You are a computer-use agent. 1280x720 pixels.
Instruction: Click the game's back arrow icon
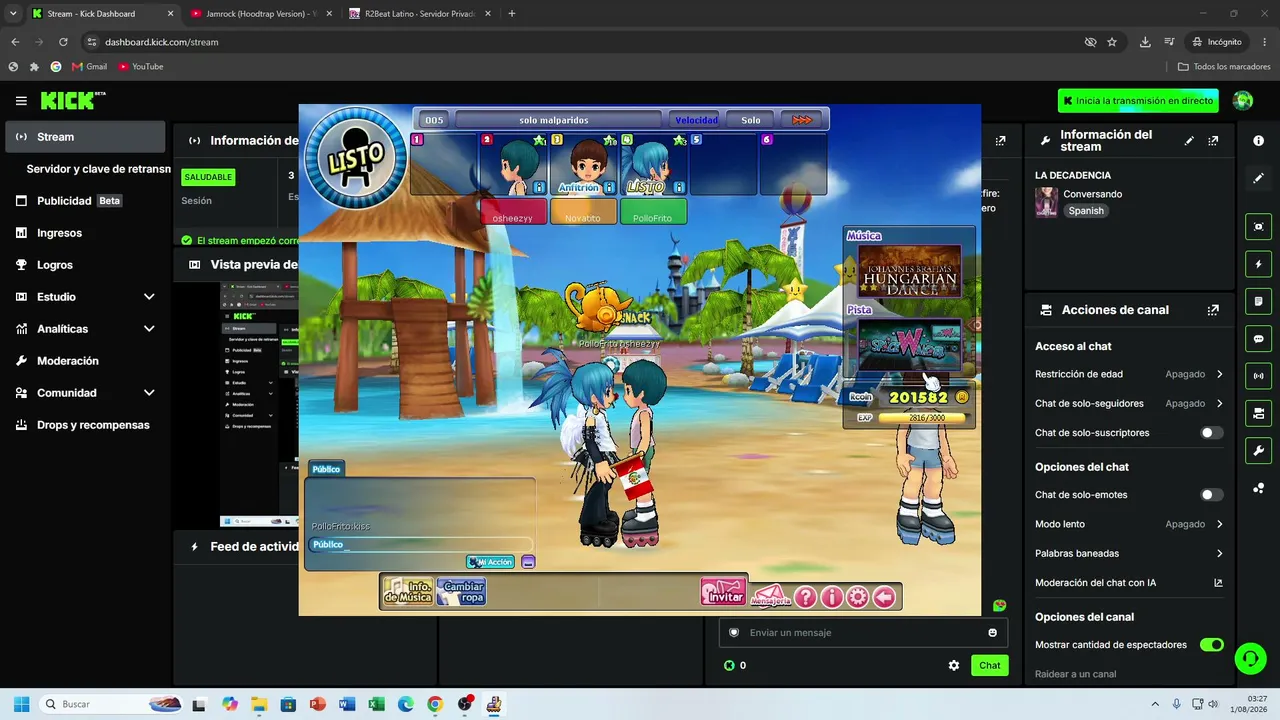pyautogui.click(x=884, y=597)
